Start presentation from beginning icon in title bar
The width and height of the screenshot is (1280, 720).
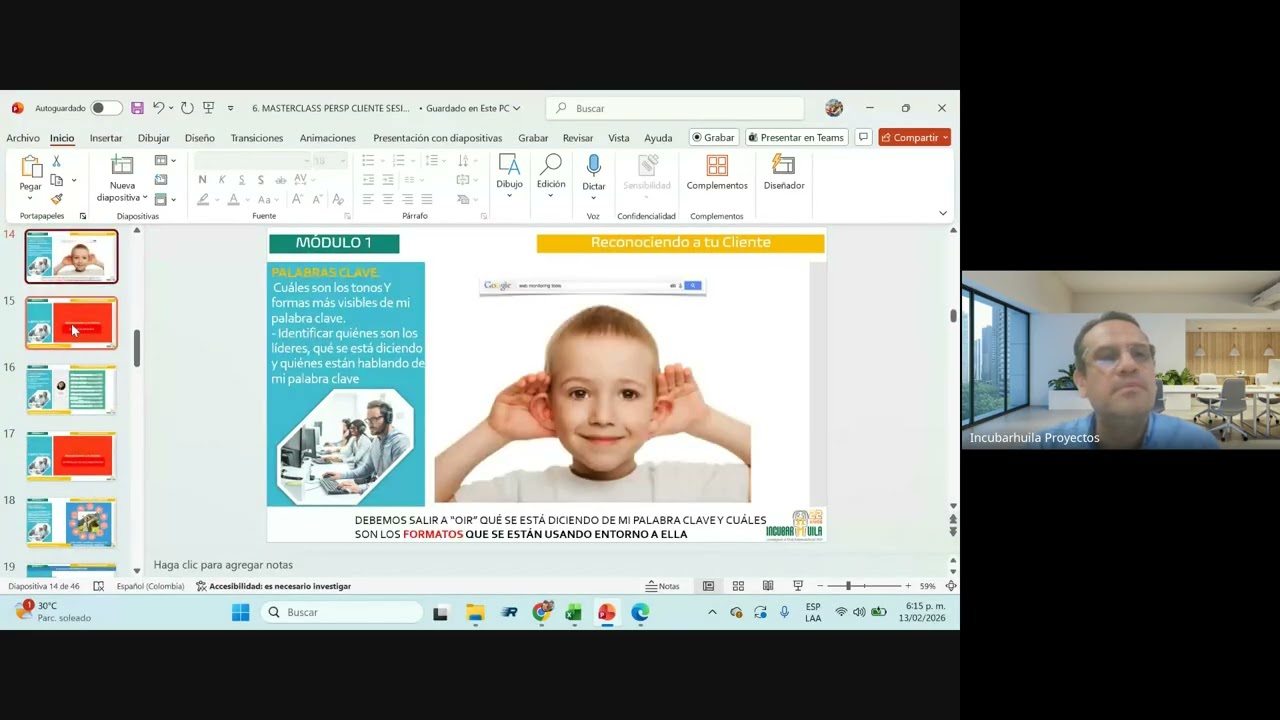pyautogui.click(x=208, y=108)
